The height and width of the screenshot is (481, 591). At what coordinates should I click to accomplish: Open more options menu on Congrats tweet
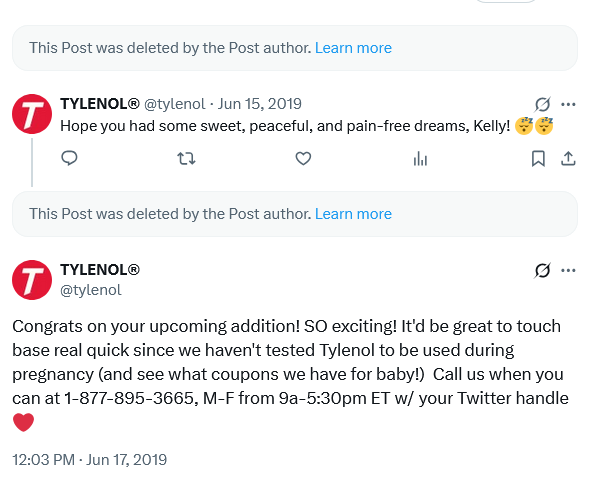coord(568,270)
